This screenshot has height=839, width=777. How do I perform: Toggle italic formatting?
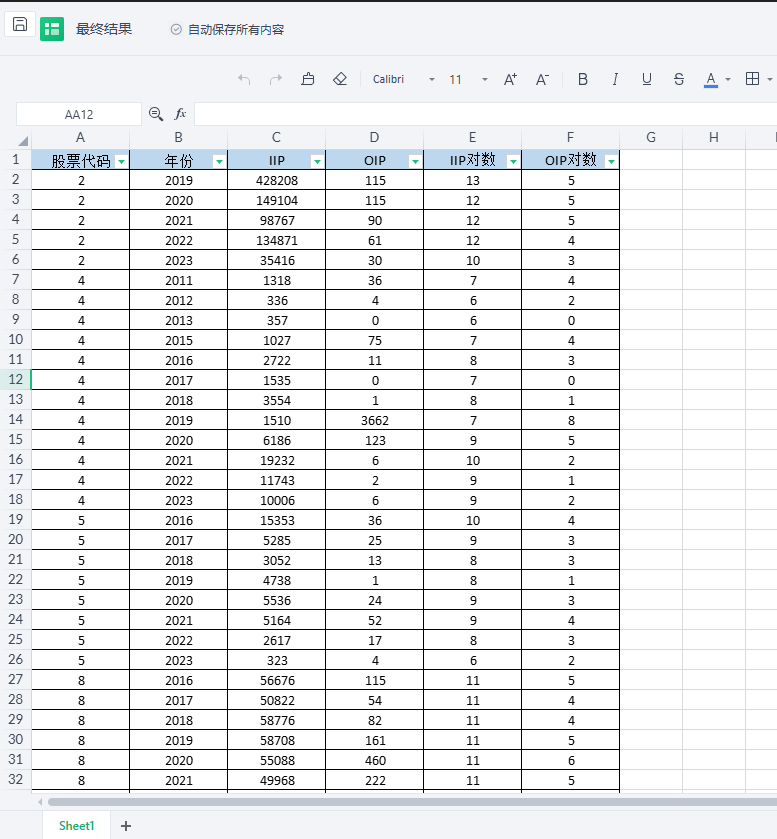coord(615,79)
